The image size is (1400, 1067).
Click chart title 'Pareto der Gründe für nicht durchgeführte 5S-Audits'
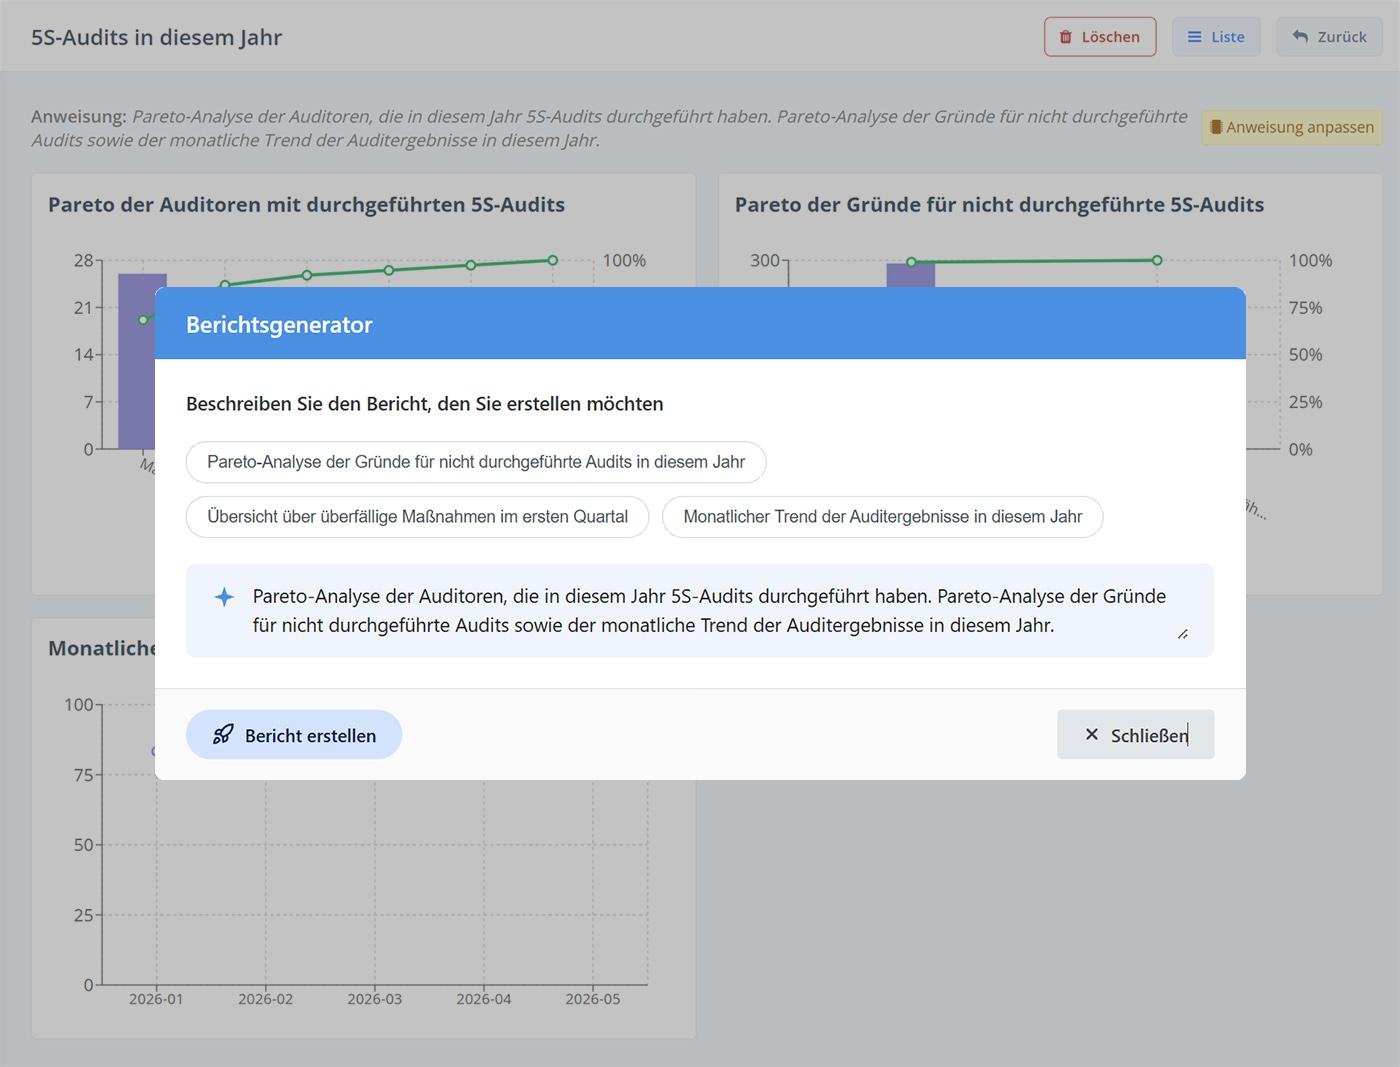[x=999, y=205]
